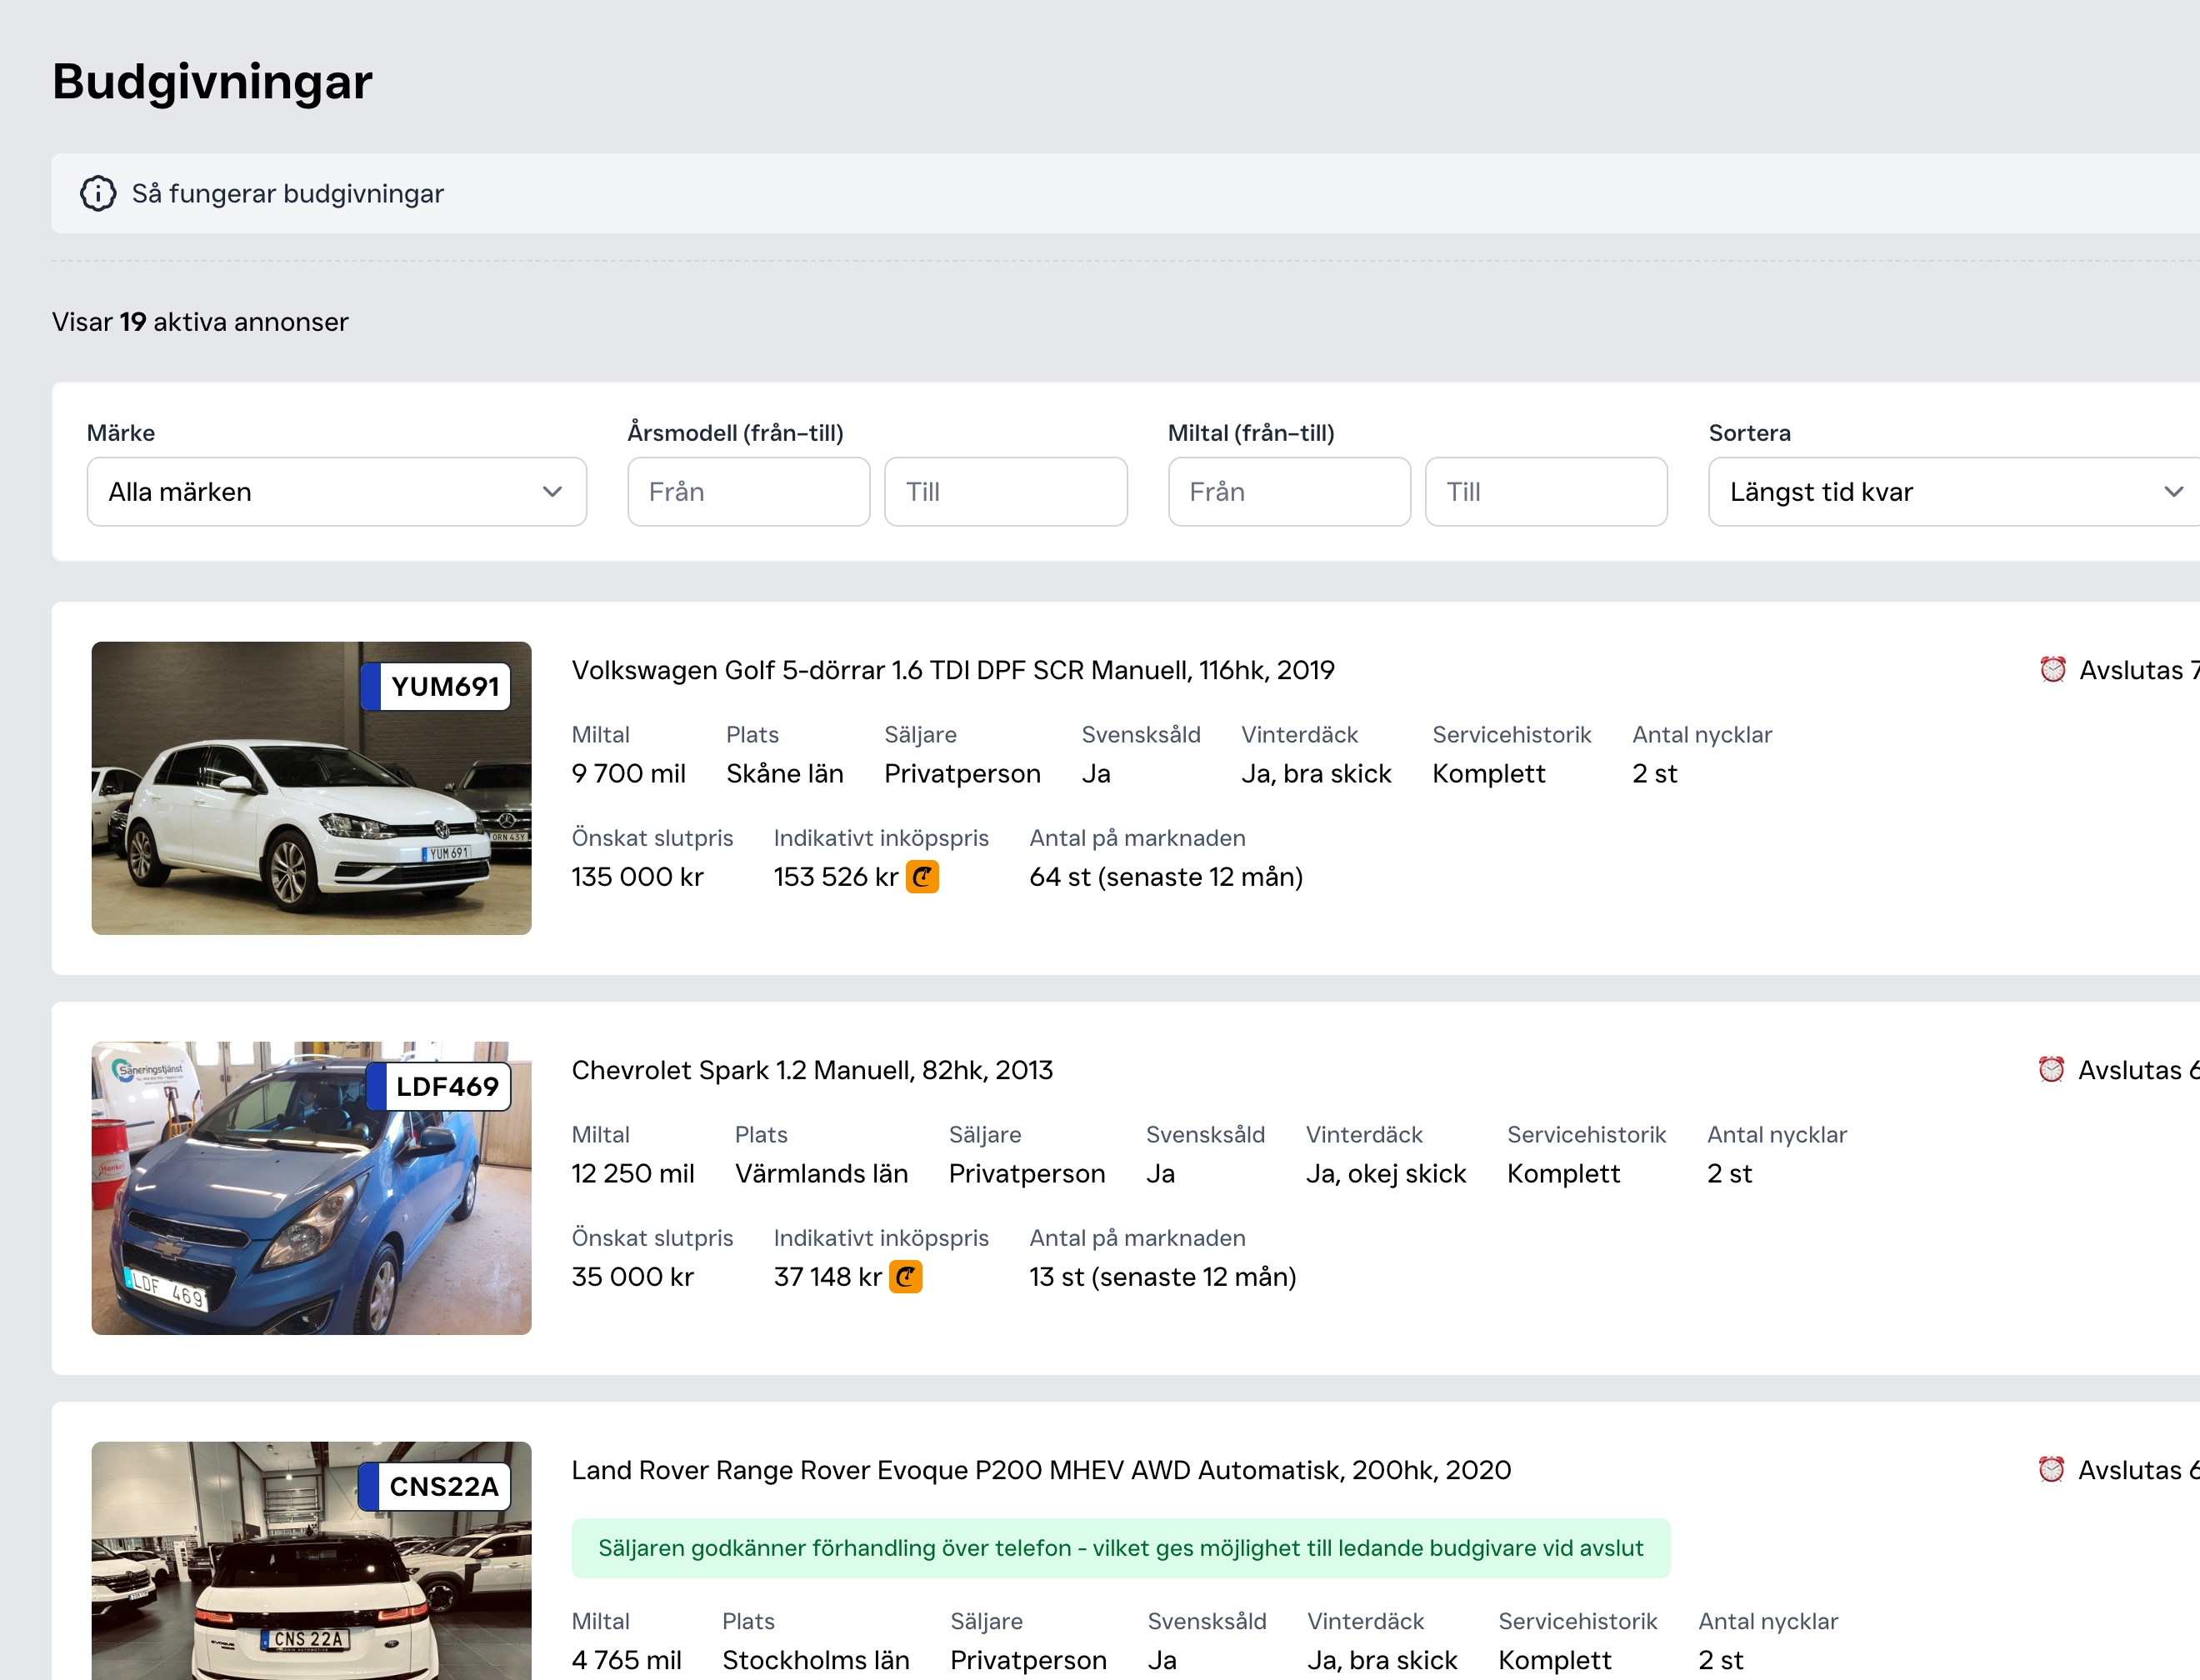2200x1680 pixels.
Task: Focus the Miltal Från input field
Action: tap(1289, 492)
